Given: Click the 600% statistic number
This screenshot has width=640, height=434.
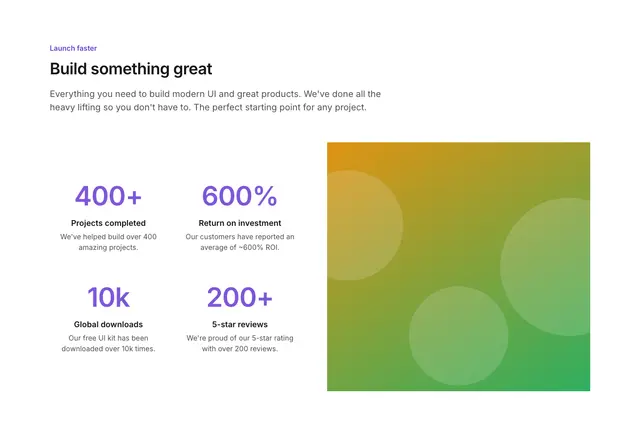Looking at the screenshot, I should [x=240, y=196].
